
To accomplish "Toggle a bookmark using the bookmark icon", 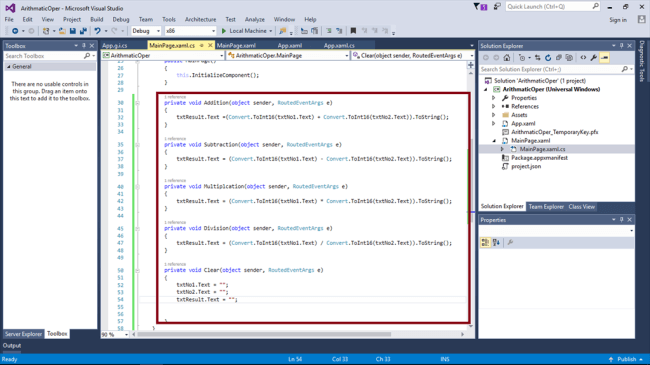I will (x=353, y=31).
